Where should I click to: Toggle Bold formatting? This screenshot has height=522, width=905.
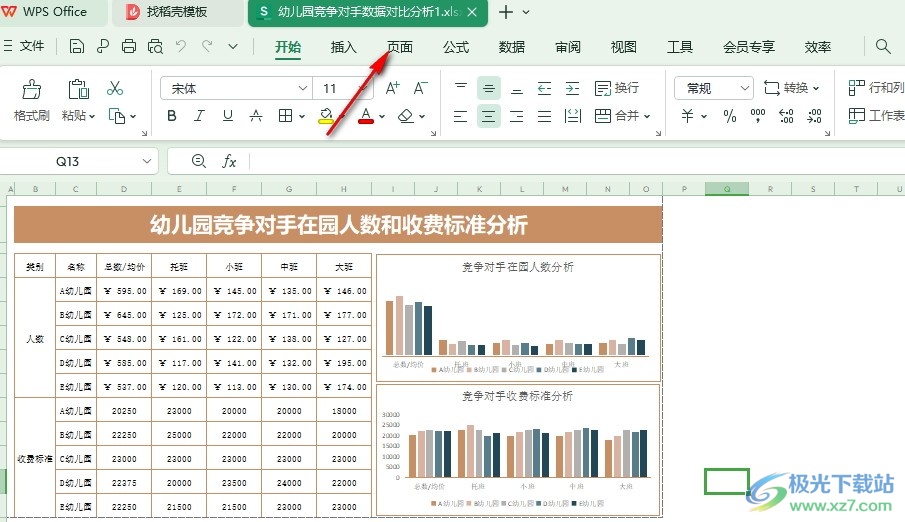(171, 116)
